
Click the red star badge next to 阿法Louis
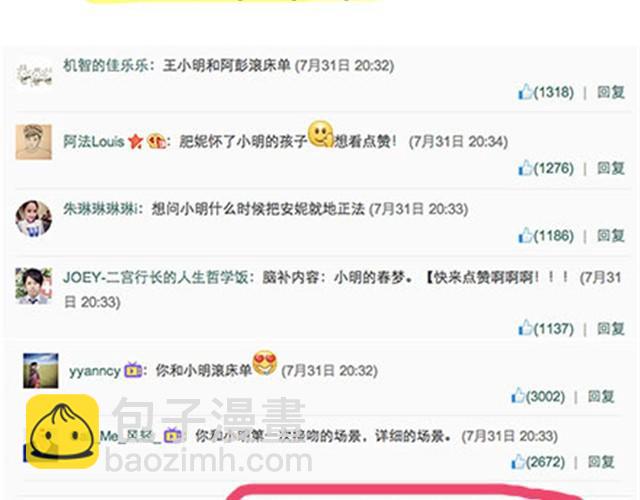click(135, 142)
